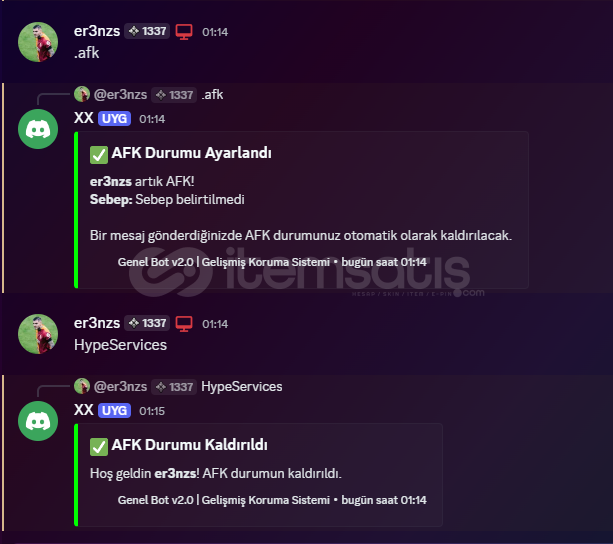Click small reply avatar before @er3nzs HypeServices

pos(82,386)
